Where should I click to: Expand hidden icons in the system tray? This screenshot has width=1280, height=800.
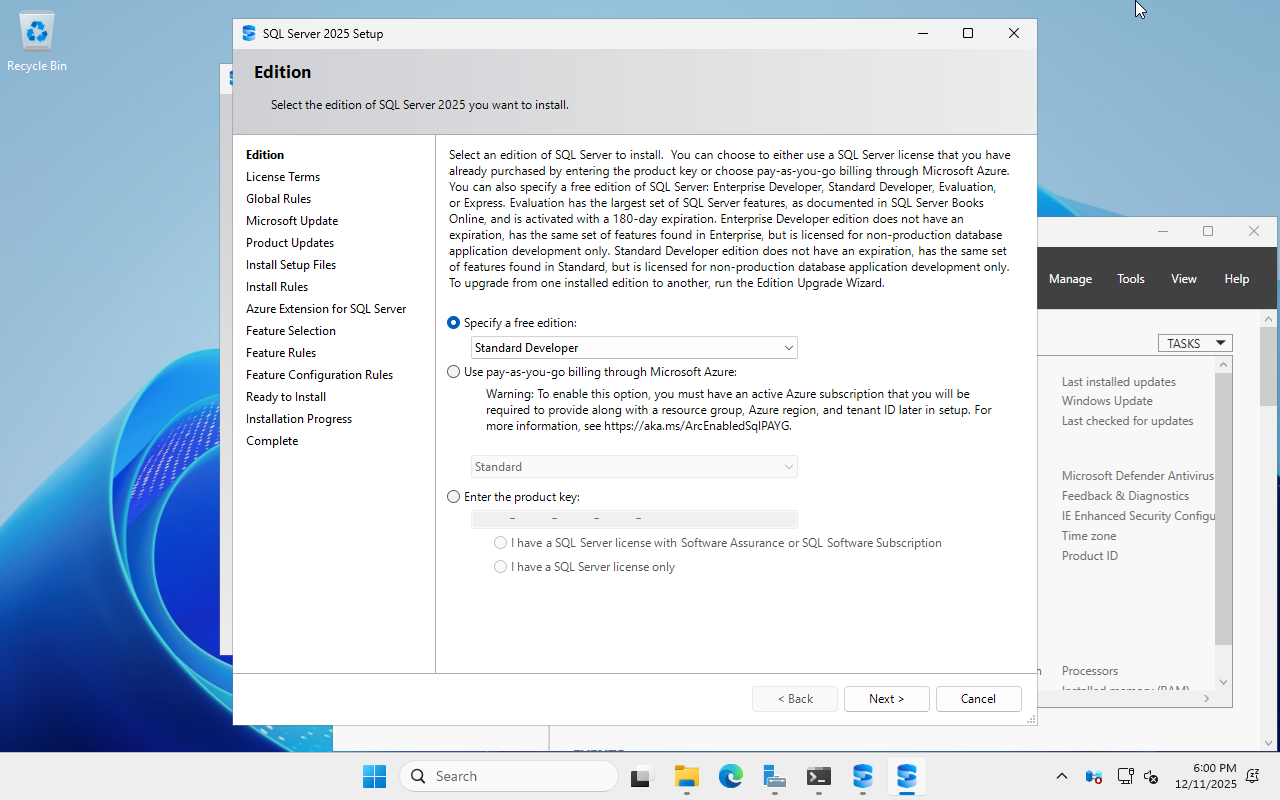click(1061, 776)
